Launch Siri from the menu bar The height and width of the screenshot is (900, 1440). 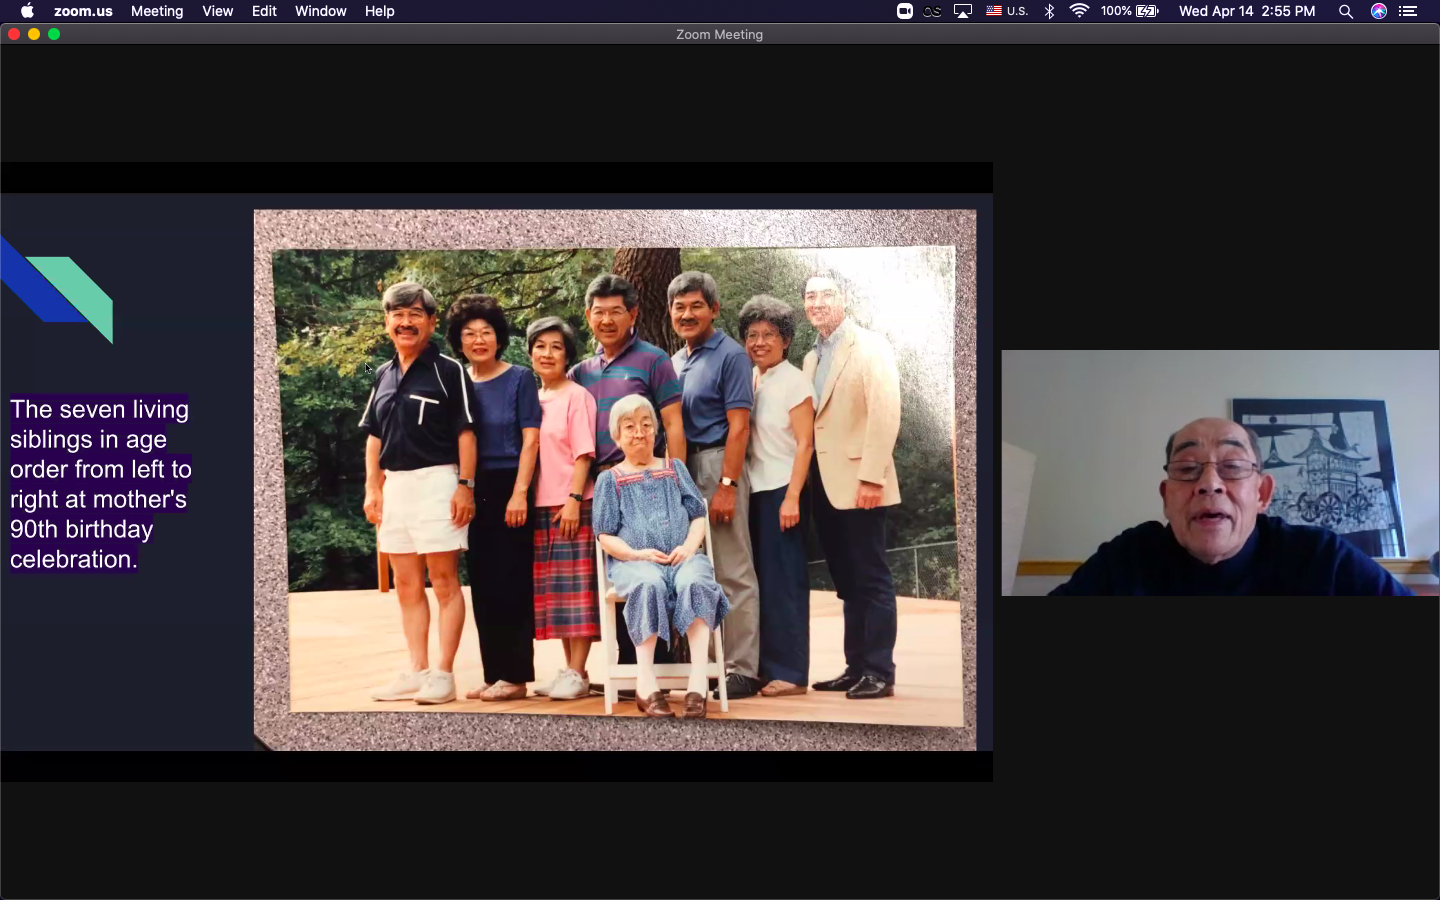[1379, 11]
